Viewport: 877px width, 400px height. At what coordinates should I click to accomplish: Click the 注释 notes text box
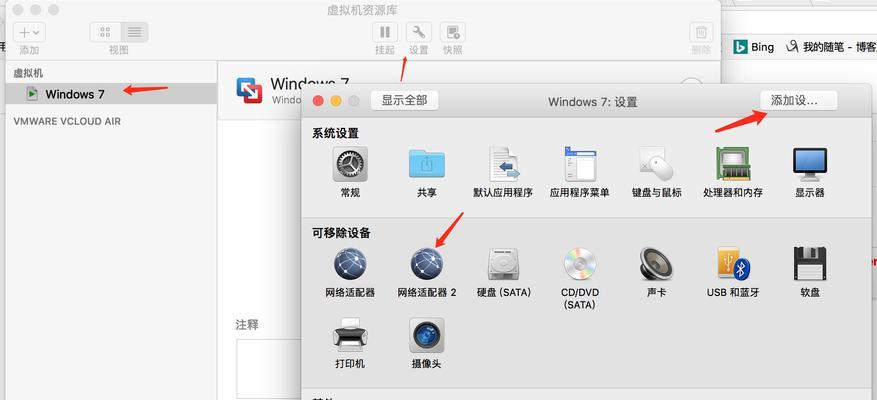pos(268,368)
